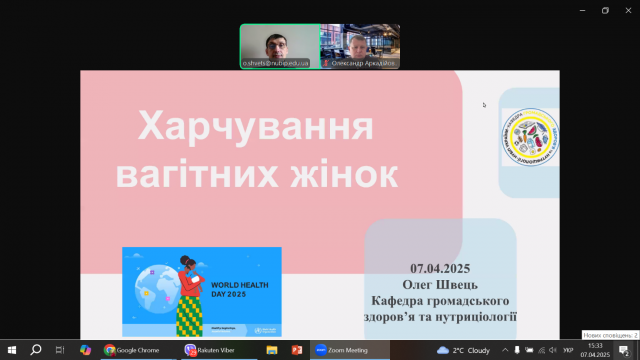Expand hidden system tray icons
640x360 pixels.
click(505, 350)
